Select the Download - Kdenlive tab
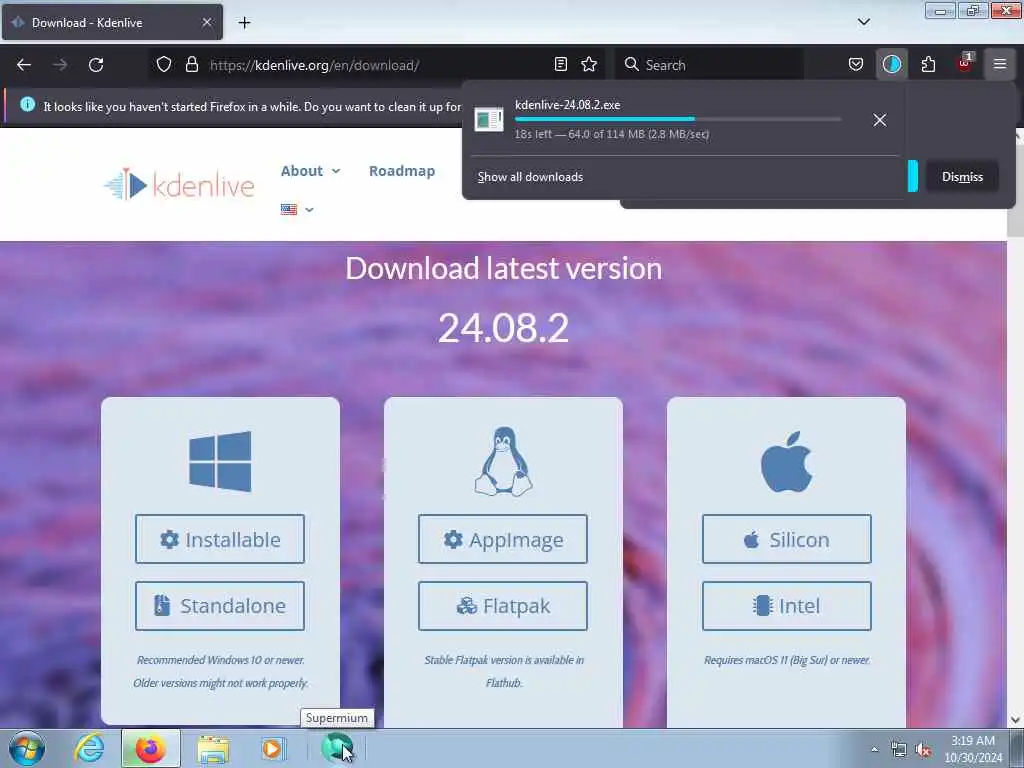 (x=112, y=22)
